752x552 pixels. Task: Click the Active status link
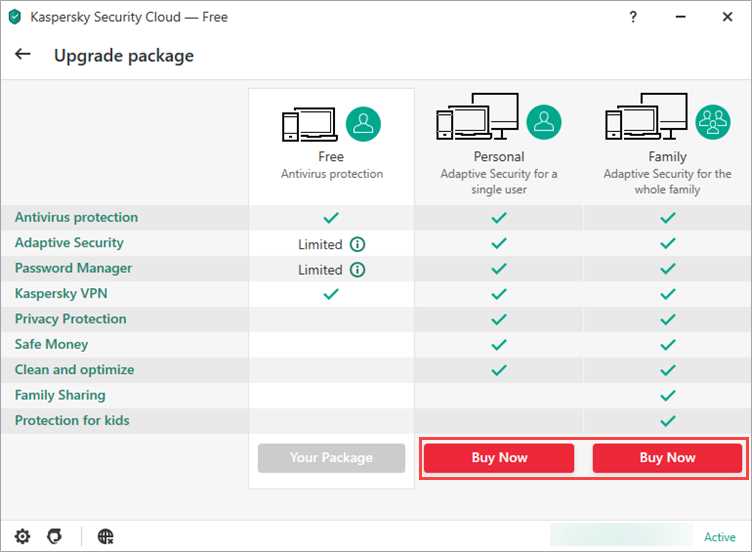[719, 537]
